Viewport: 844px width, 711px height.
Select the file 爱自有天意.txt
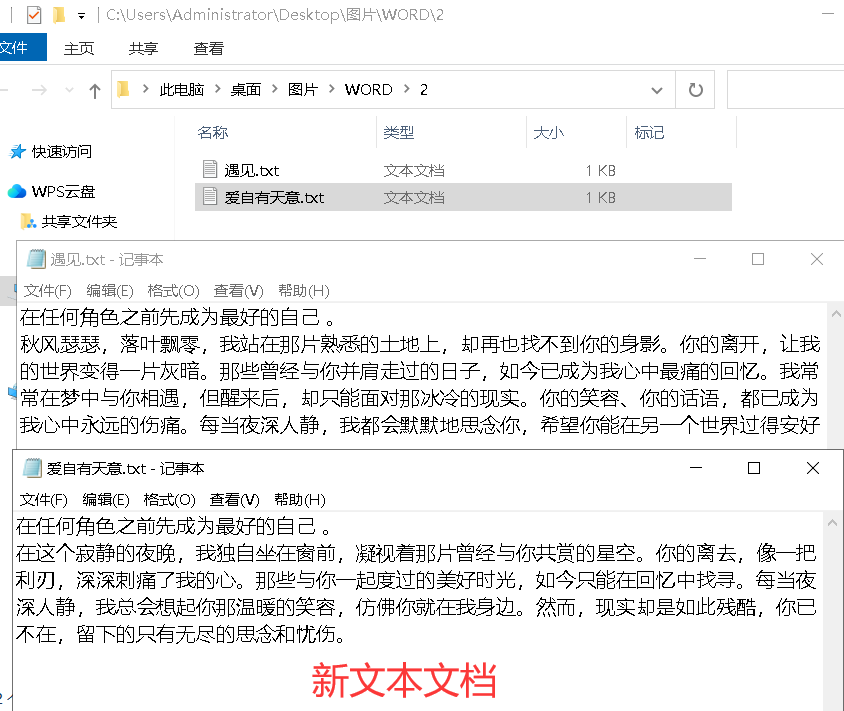pyautogui.click(x=463, y=197)
